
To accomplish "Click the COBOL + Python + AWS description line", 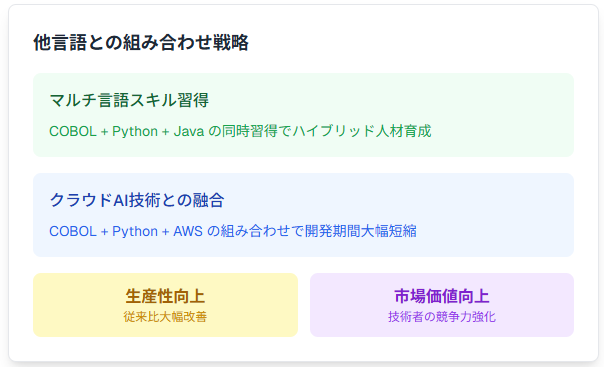I will pyautogui.click(x=233, y=231).
